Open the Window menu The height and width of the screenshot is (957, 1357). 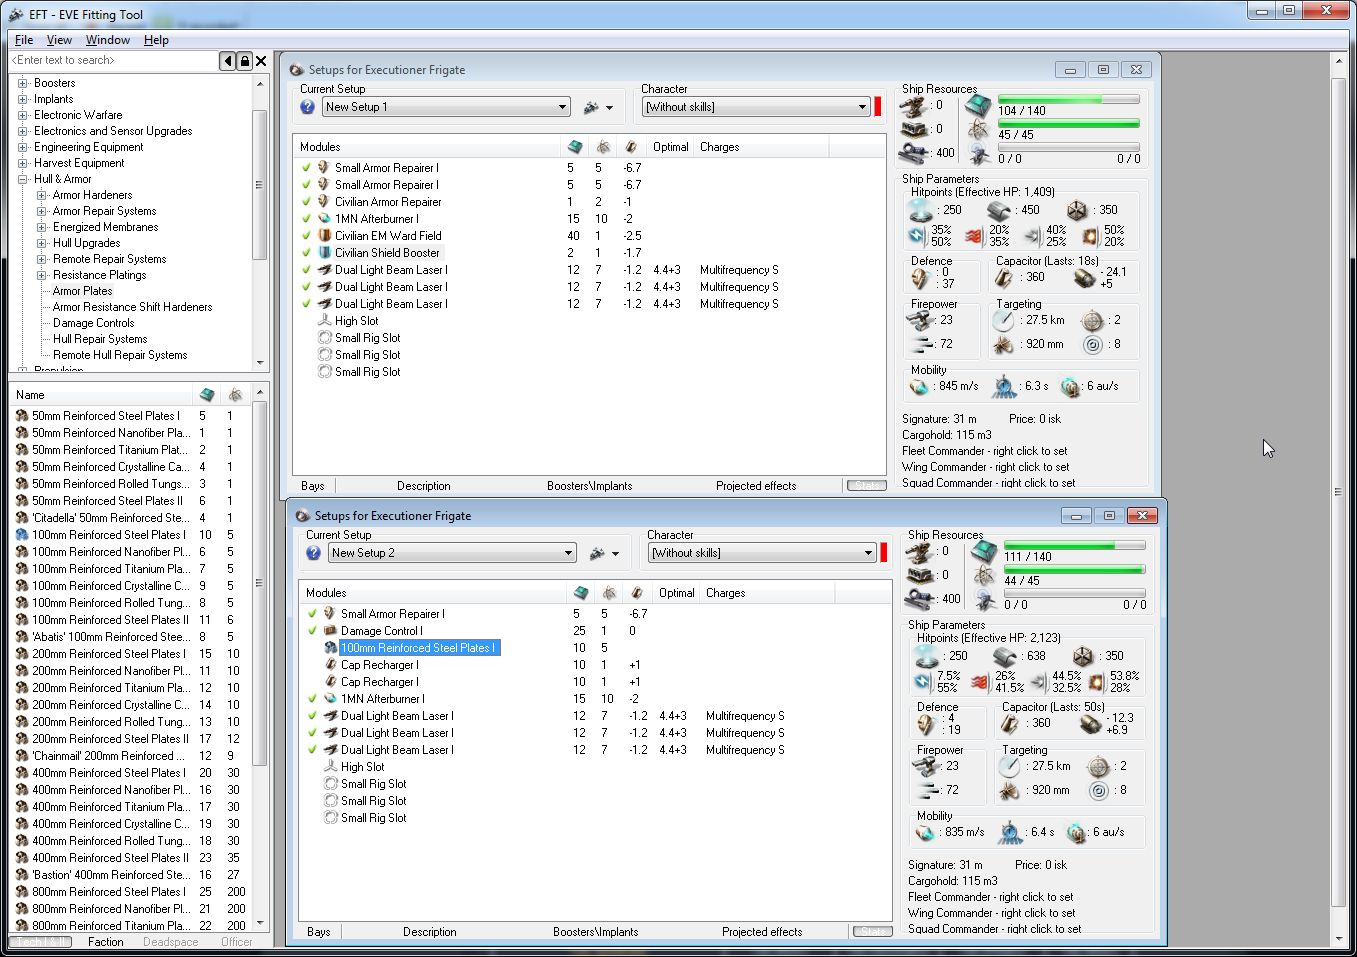pos(107,40)
